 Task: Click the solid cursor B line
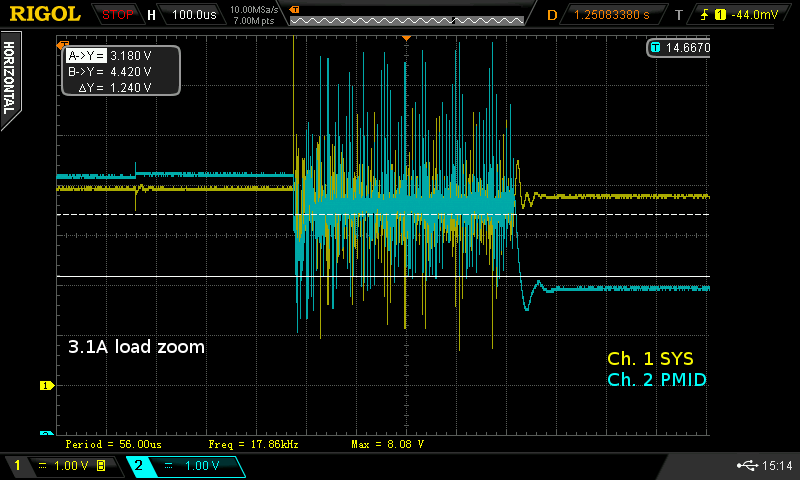pos(383,276)
